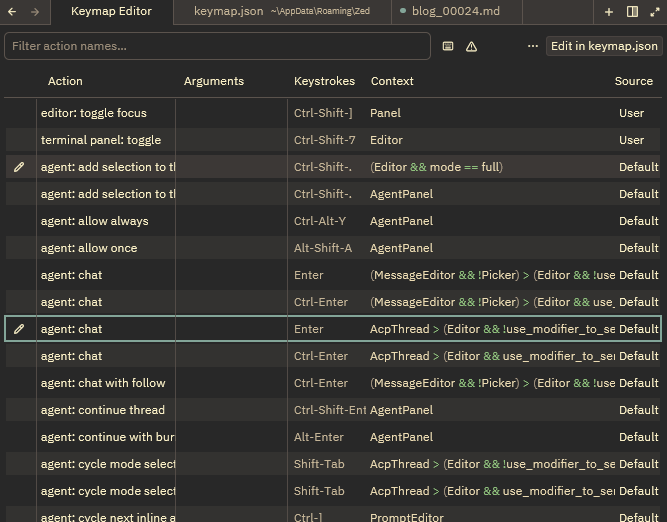Click the Filter action names search box
This screenshot has width=667, height=522.
coord(217,46)
